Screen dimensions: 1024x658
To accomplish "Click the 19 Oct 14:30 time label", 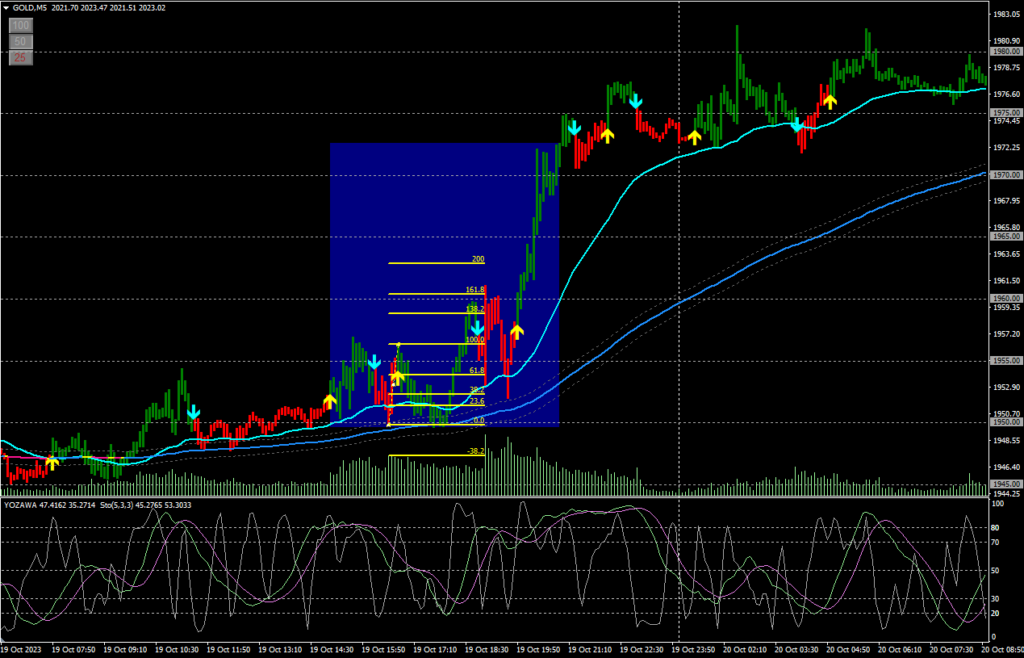I will tap(332, 650).
